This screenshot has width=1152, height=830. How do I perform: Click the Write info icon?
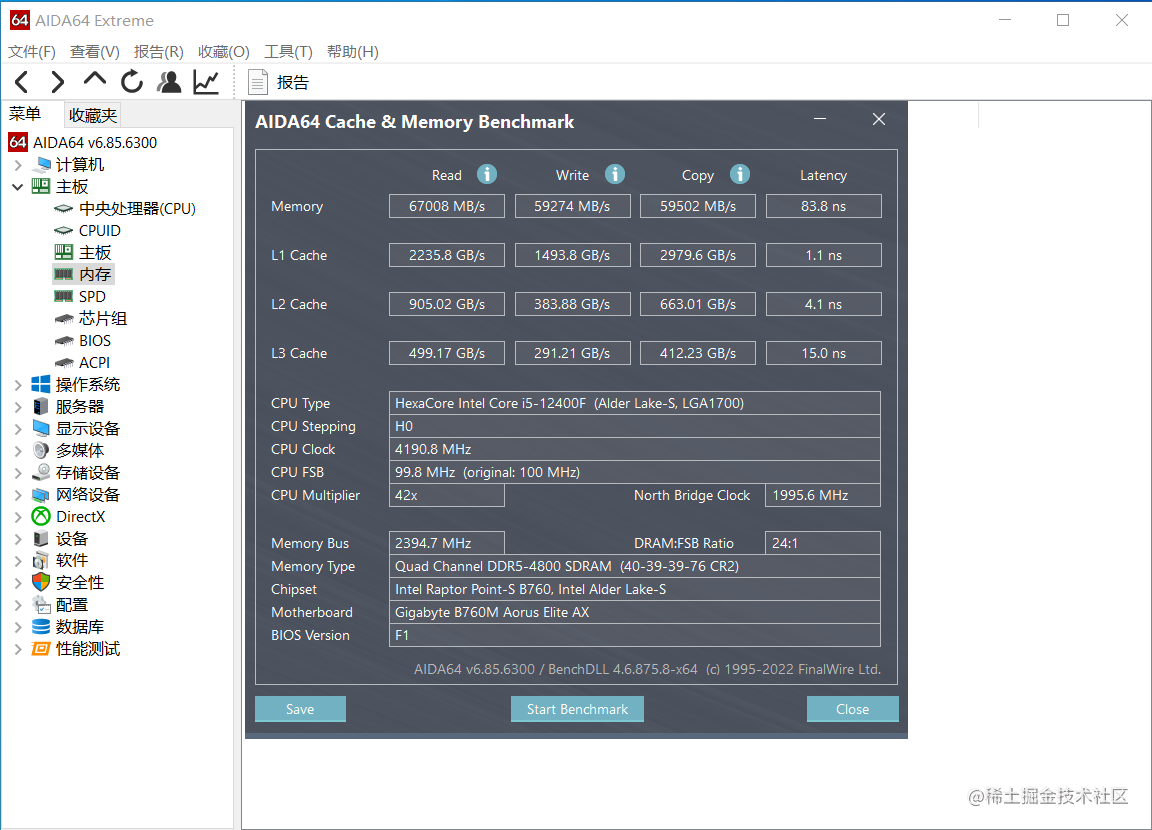coord(615,174)
